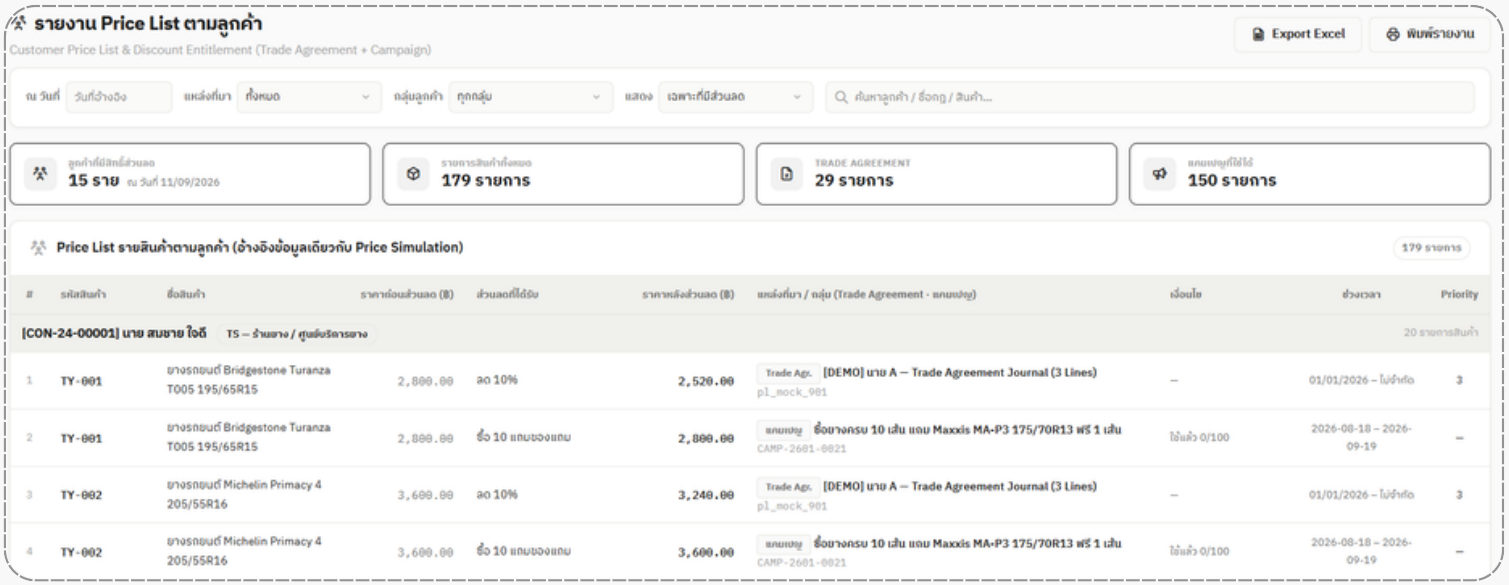
Task: Click the 15 ราย summary card
Action: pyautogui.click(x=190, y=174)
